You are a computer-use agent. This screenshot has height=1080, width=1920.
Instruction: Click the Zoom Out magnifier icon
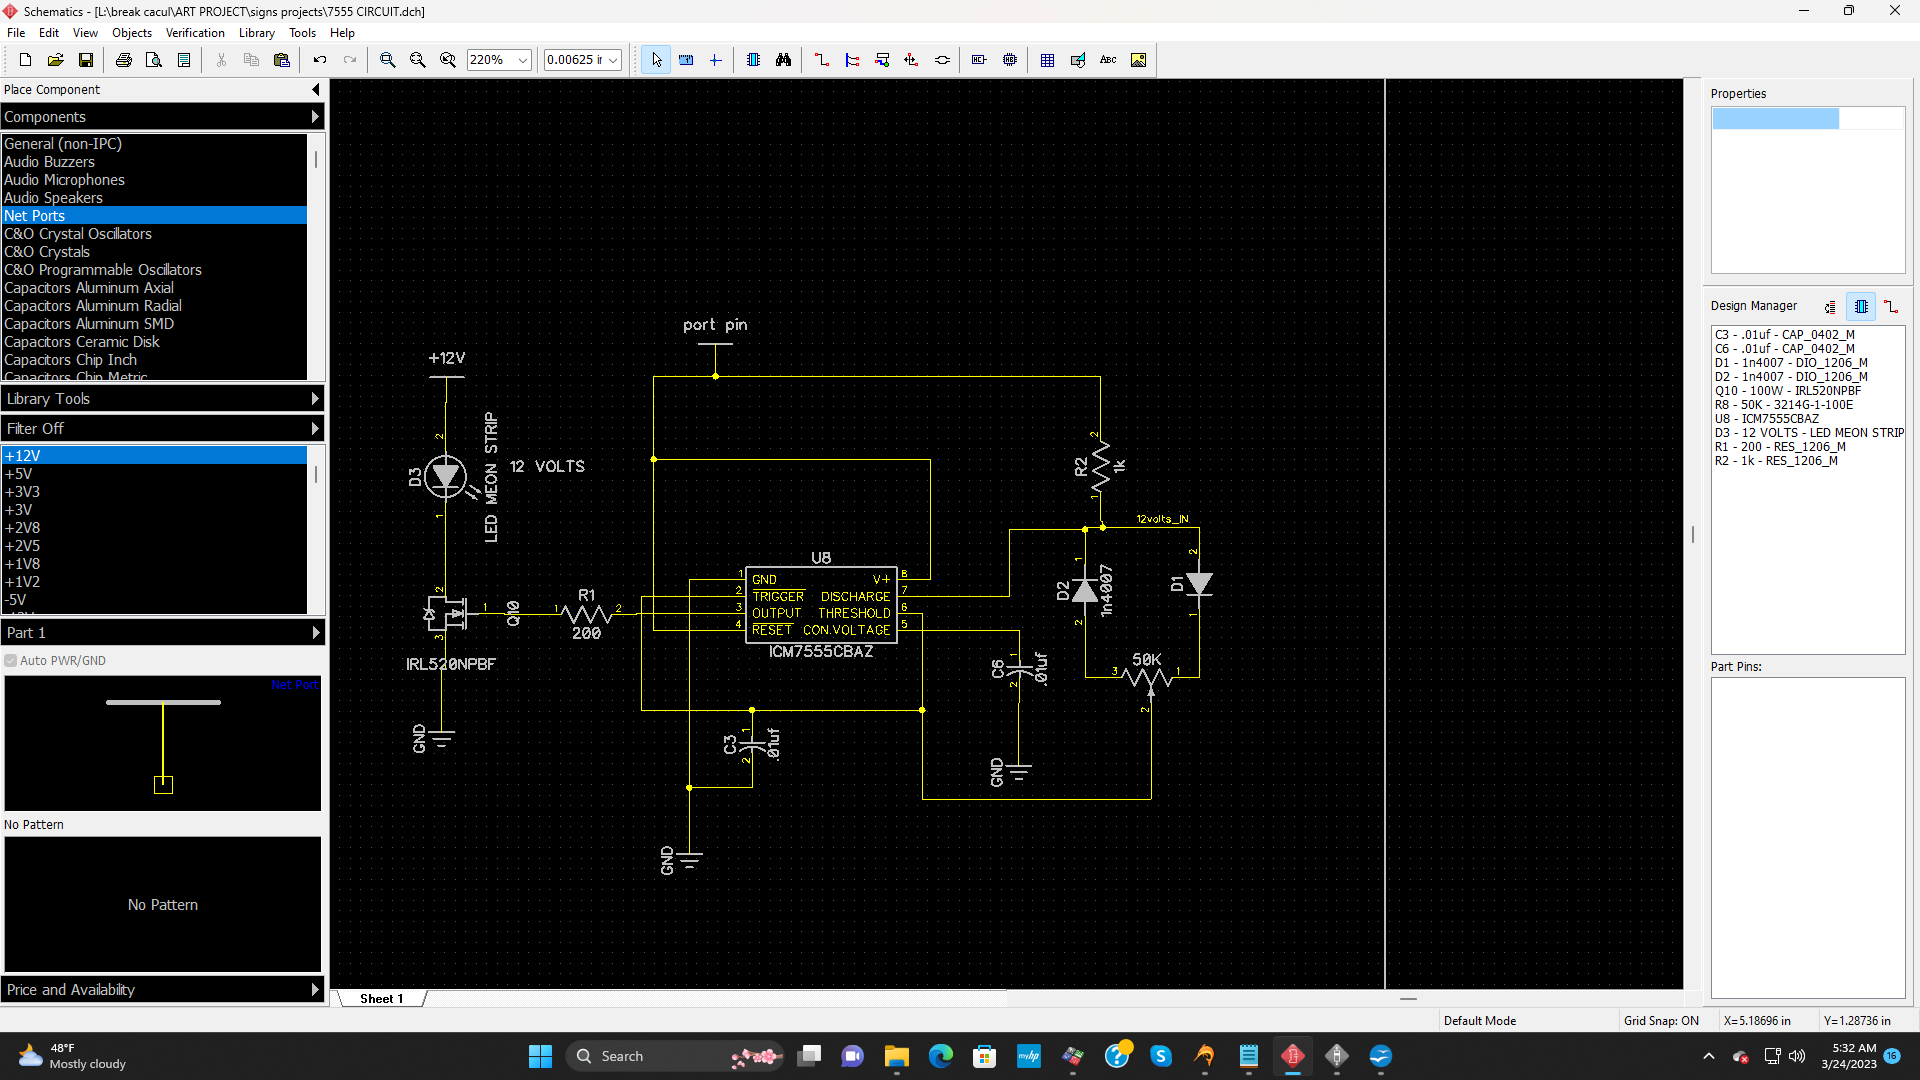coord(418,60)
